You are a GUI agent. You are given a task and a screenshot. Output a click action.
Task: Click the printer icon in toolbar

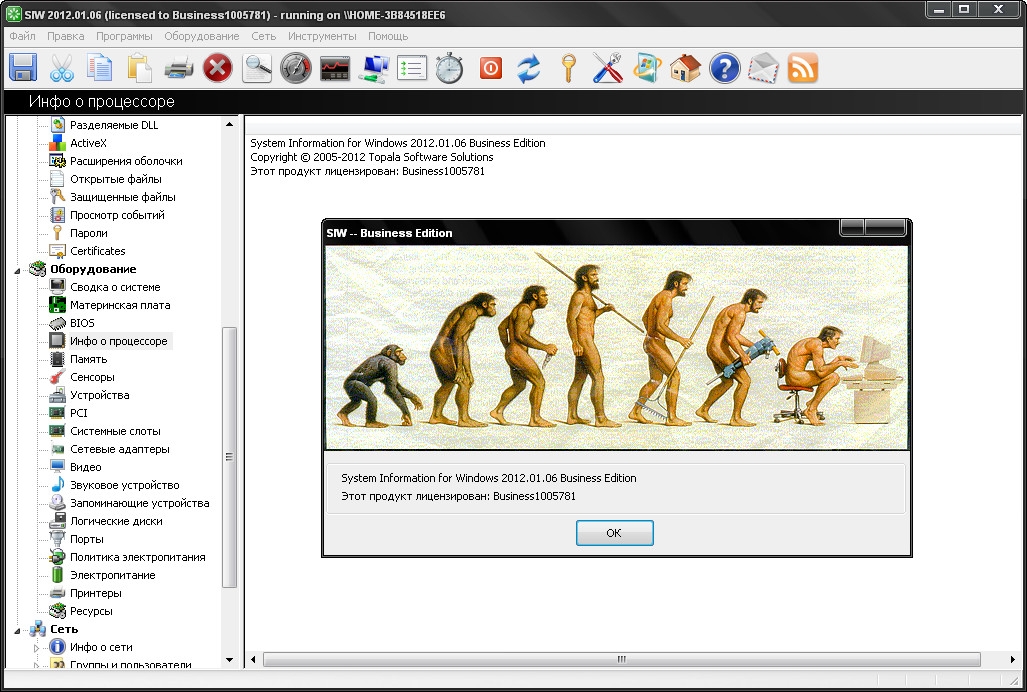coord(179,68)
